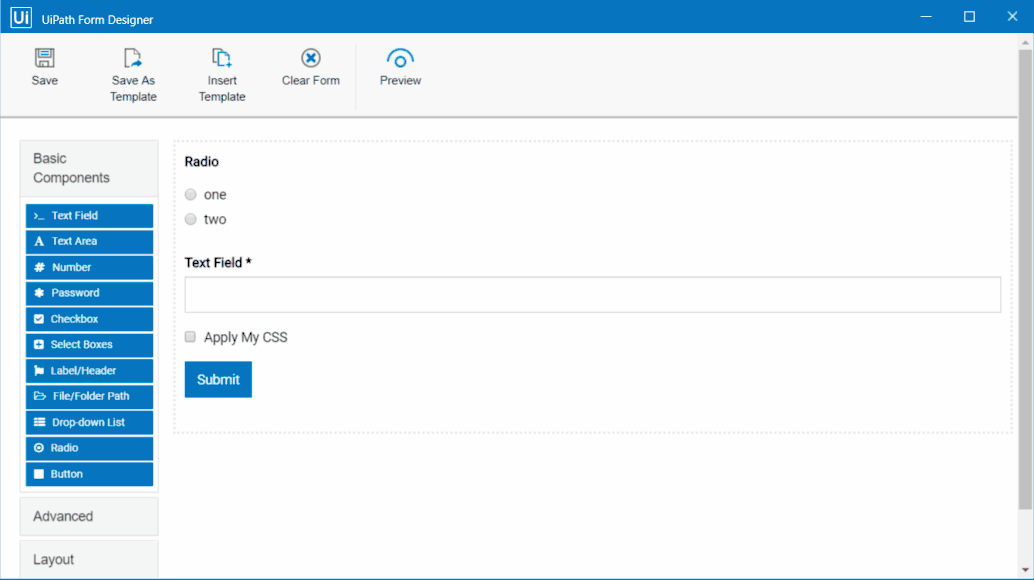Add a Number component
The image size is (1034, 580).
[x=89, y=267]
